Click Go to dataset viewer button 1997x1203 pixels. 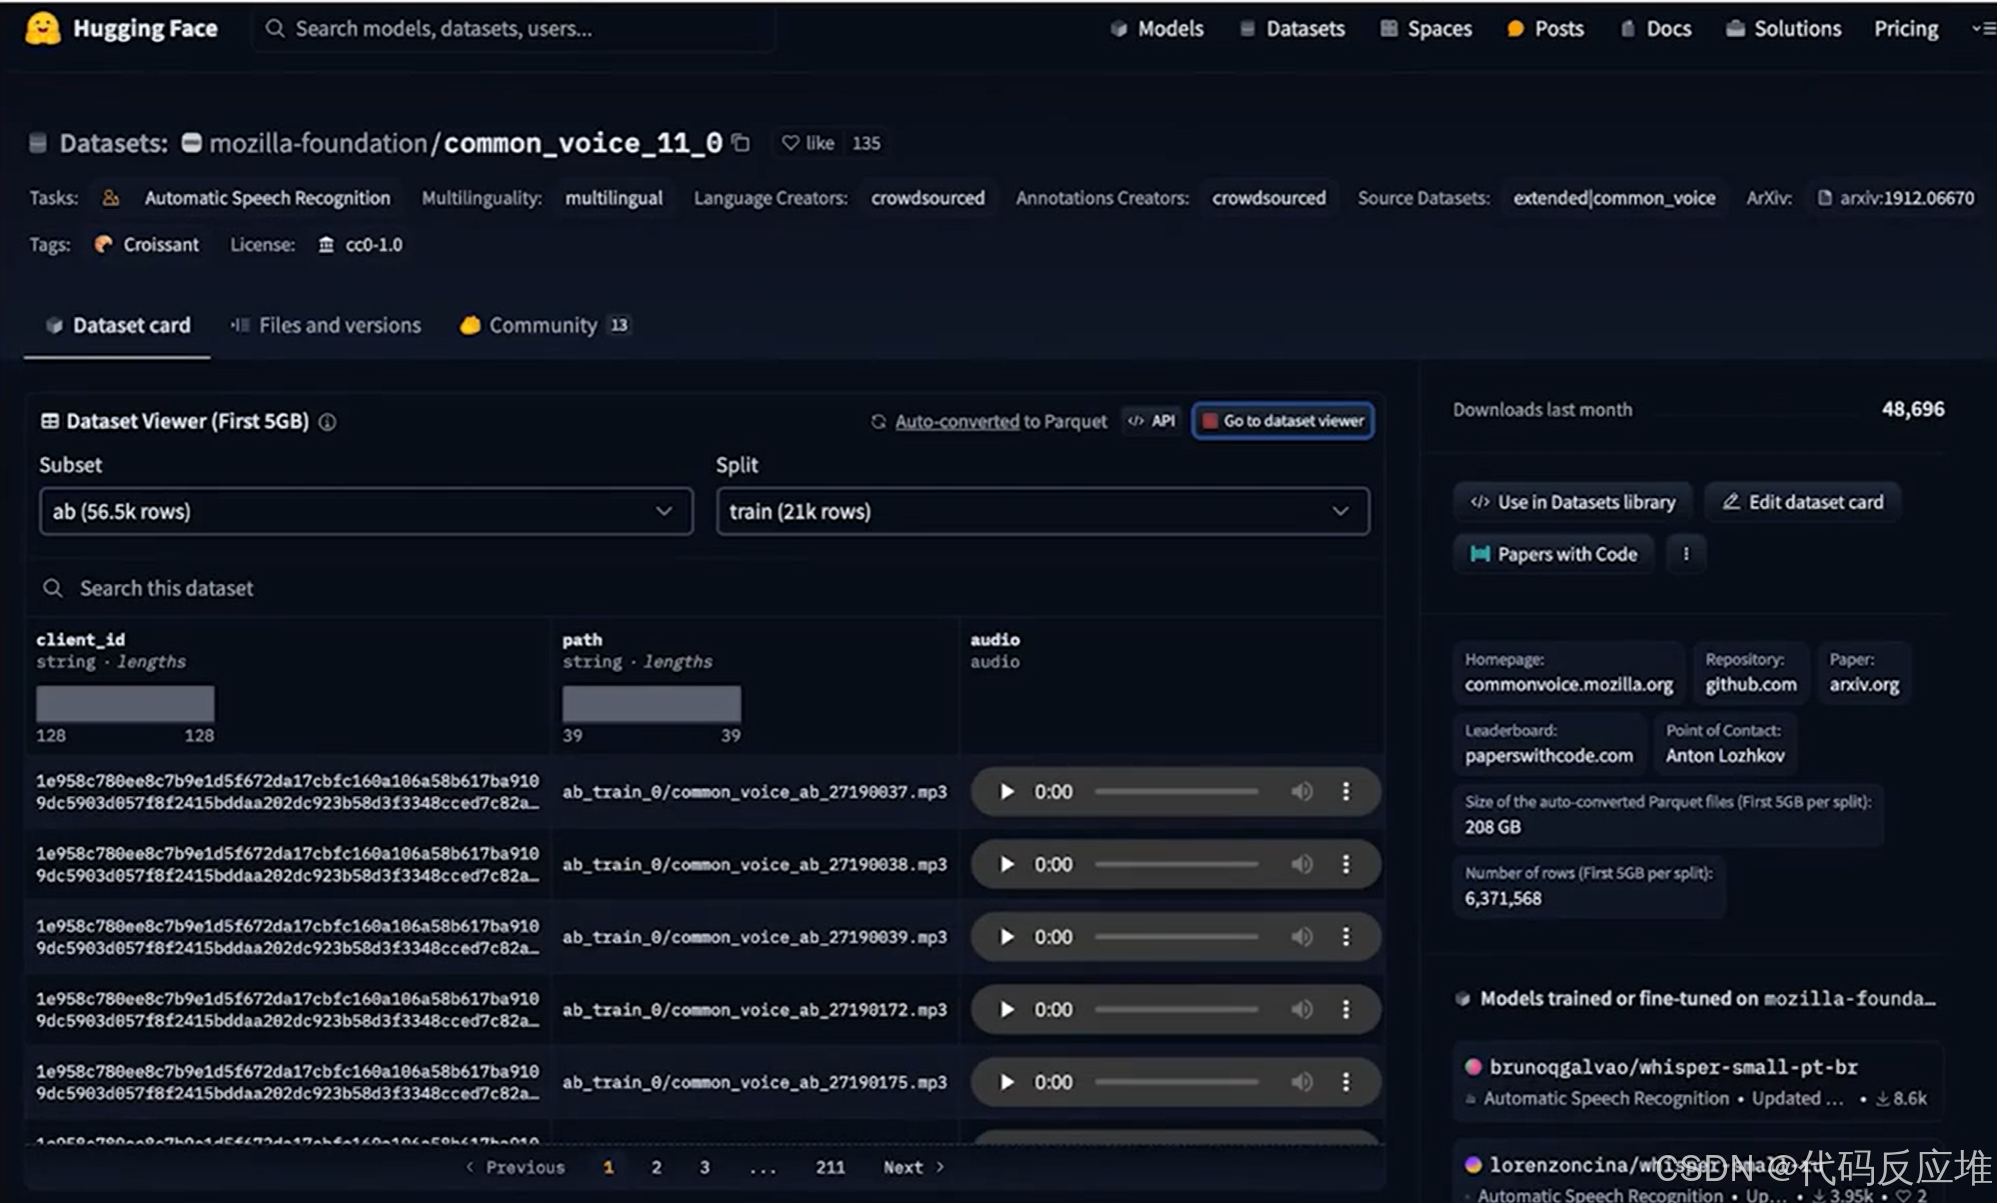(1283, 421)
